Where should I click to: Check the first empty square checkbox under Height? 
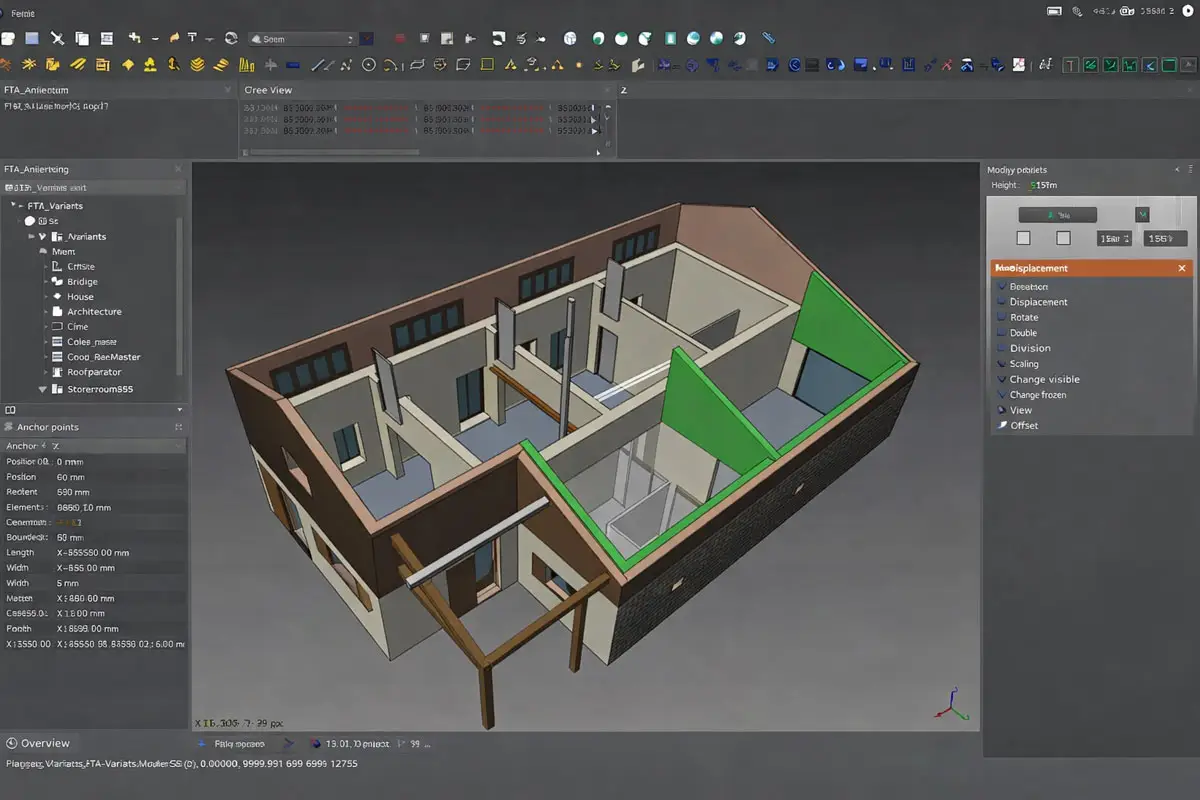pos(1023,238)
